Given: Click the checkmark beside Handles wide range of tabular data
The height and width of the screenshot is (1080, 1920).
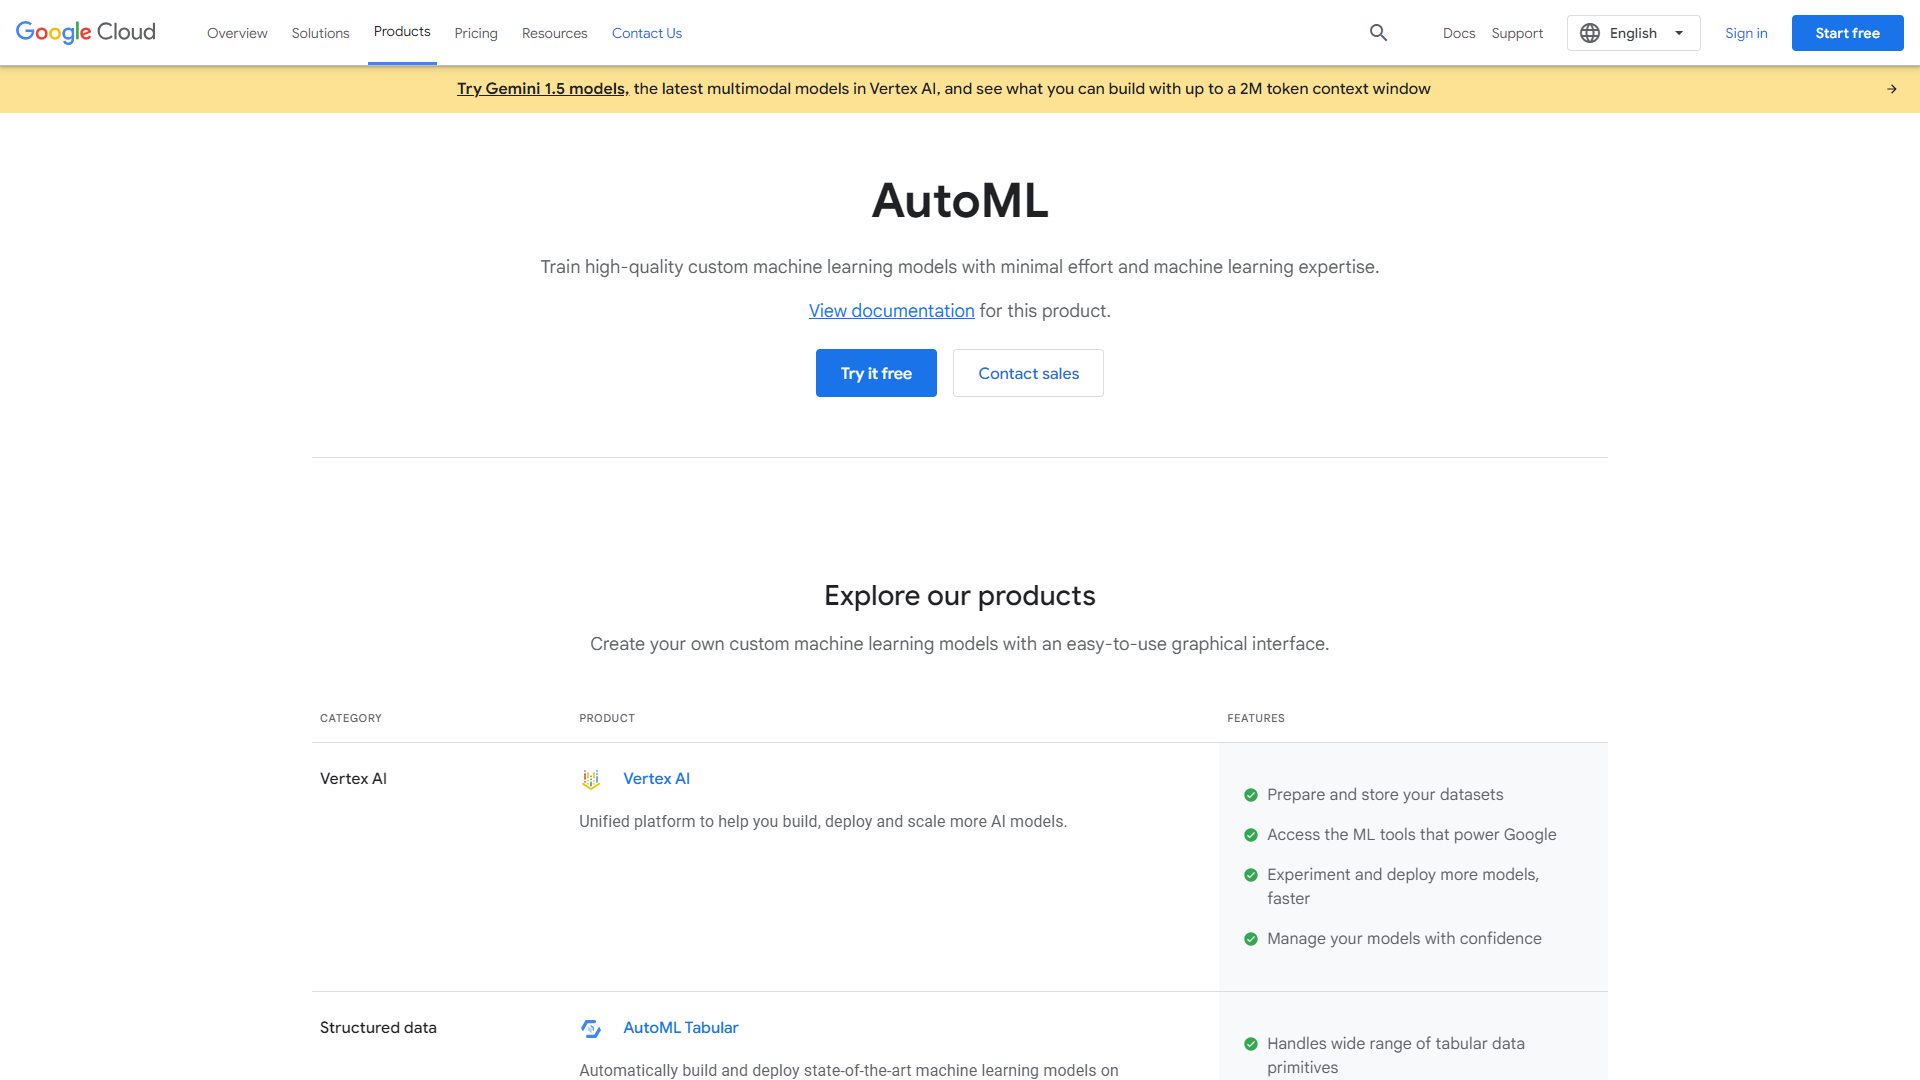Looking at the screenshot, I should tap(1251, 1044).
